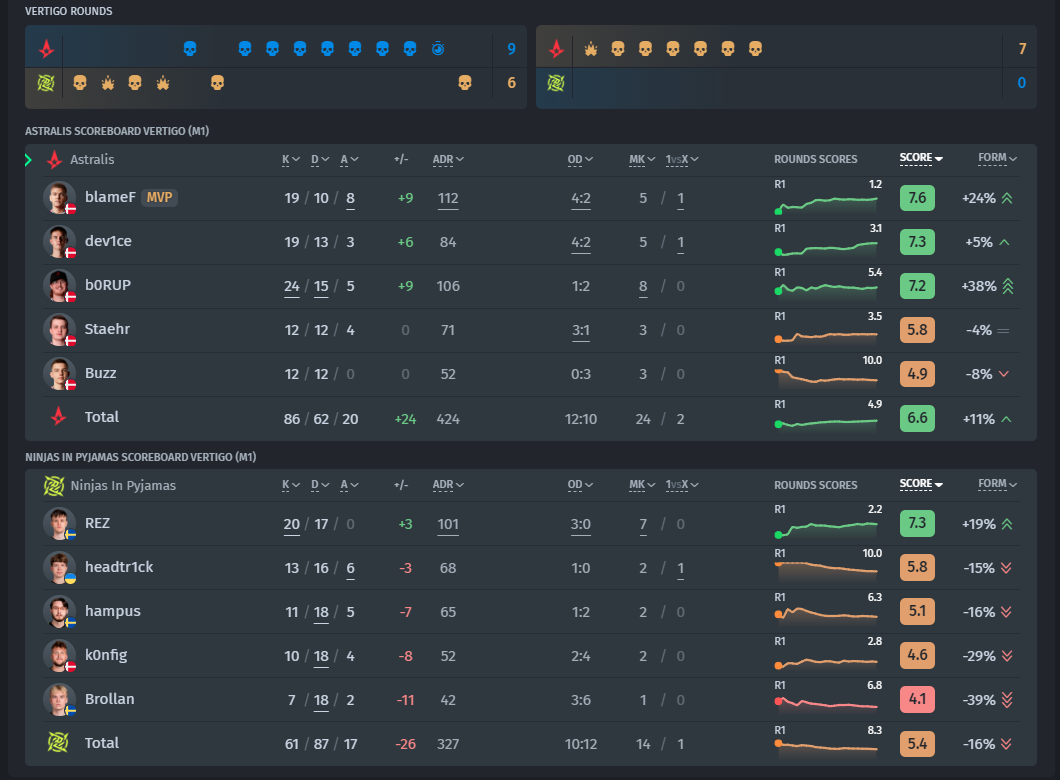Viewport: 1060px width, 780px height.
Task: Click the Ninjas In Pyjamas logo in the scoreboard header
Action: (x=53, y=485)
